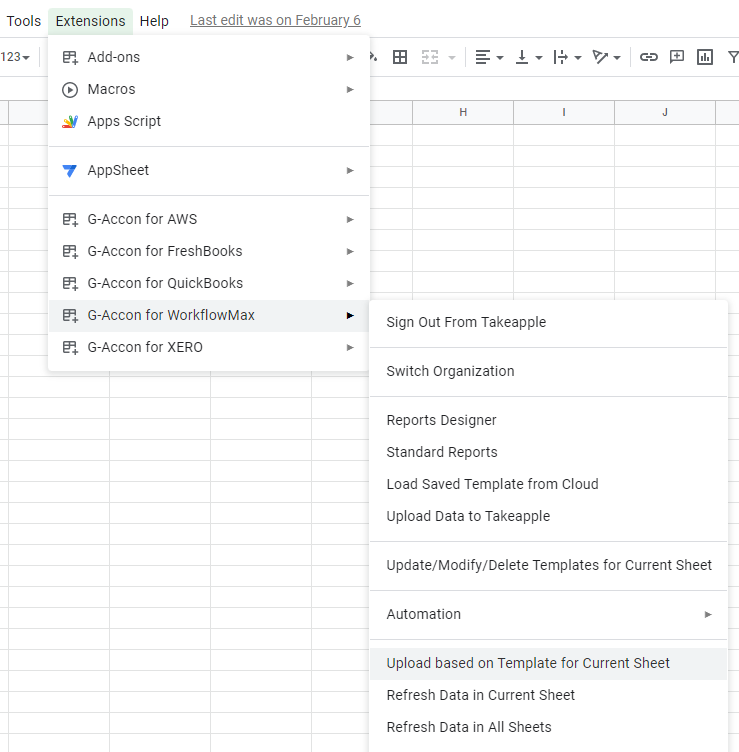Screen dimensions: 739x752
Task: Choose Refresh Data in All Sheets
Action: (x=549, y=728)
